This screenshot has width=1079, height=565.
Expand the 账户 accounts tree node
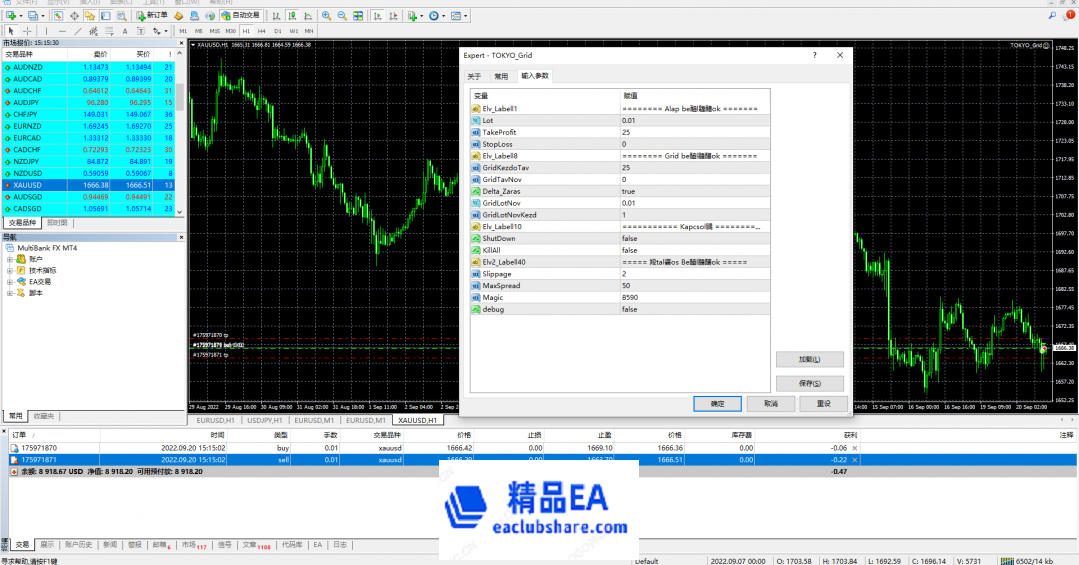tap(10, 259)
